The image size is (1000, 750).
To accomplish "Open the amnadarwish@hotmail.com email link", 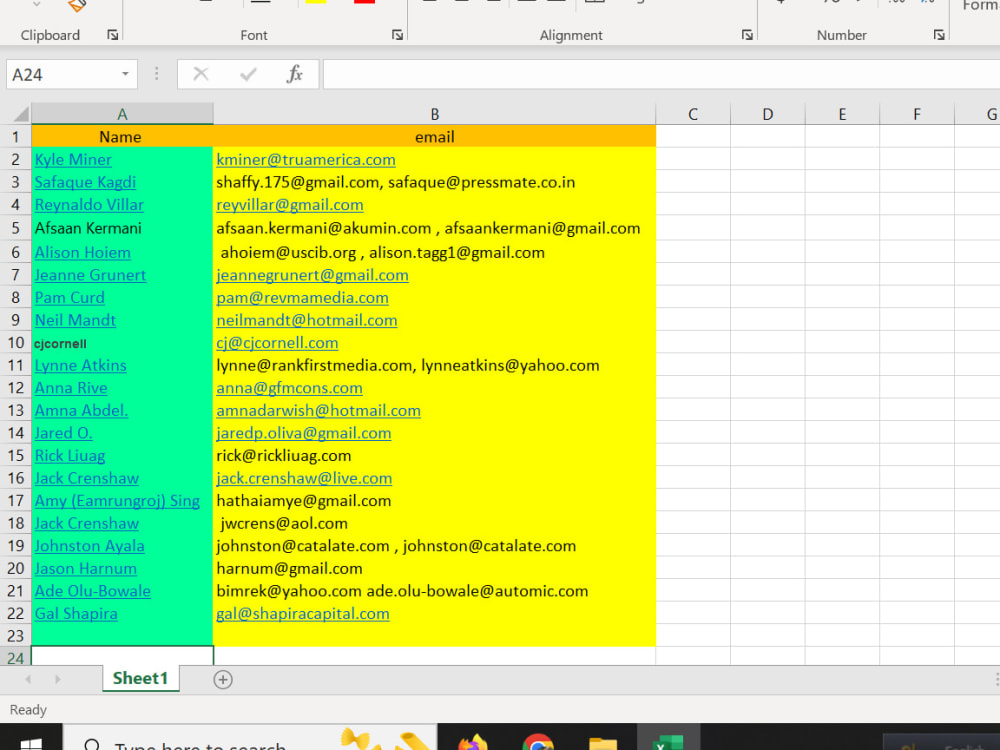I will pyautogui.click(x=318, y=411).
